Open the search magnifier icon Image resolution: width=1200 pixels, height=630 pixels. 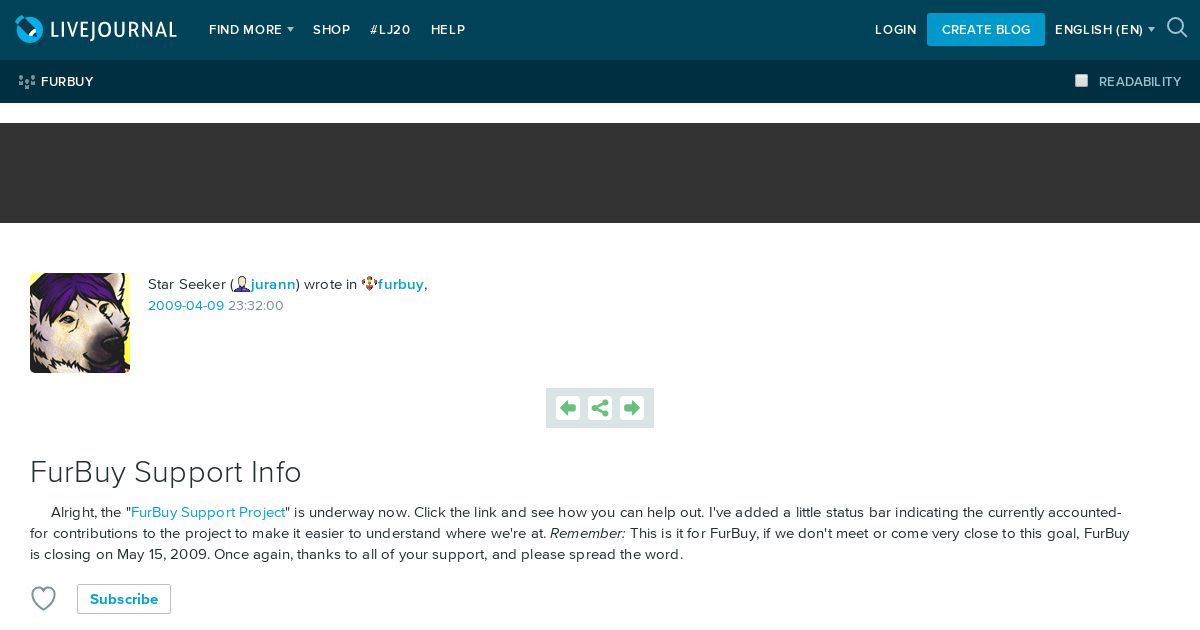pos(1177,28)
